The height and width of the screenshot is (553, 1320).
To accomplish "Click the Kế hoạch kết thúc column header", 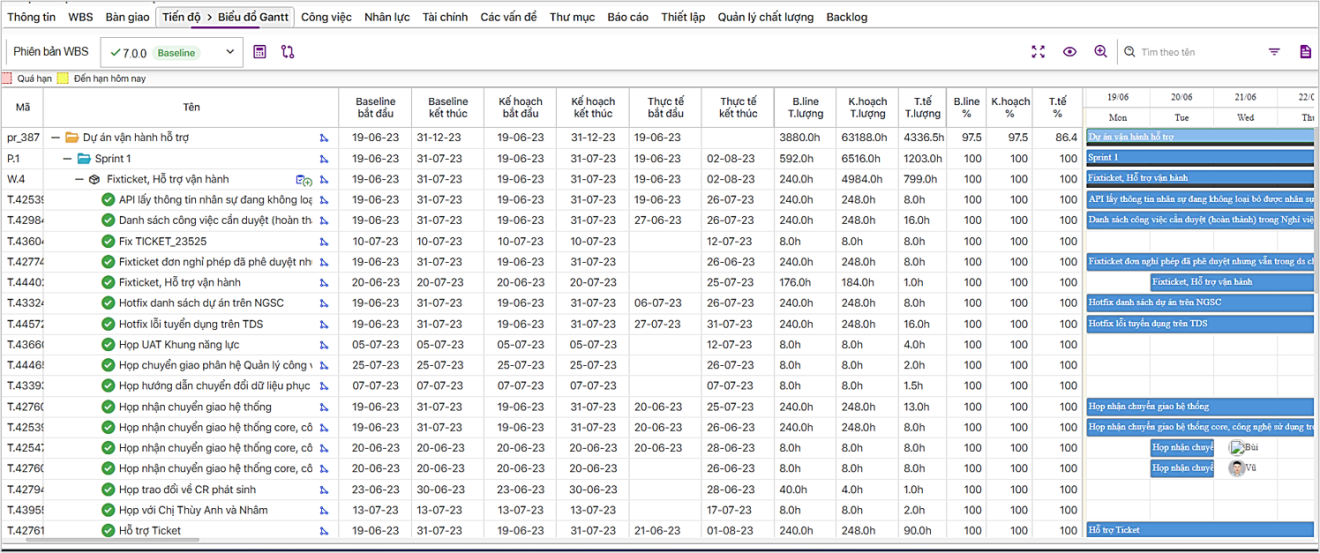I will point(593,107).
